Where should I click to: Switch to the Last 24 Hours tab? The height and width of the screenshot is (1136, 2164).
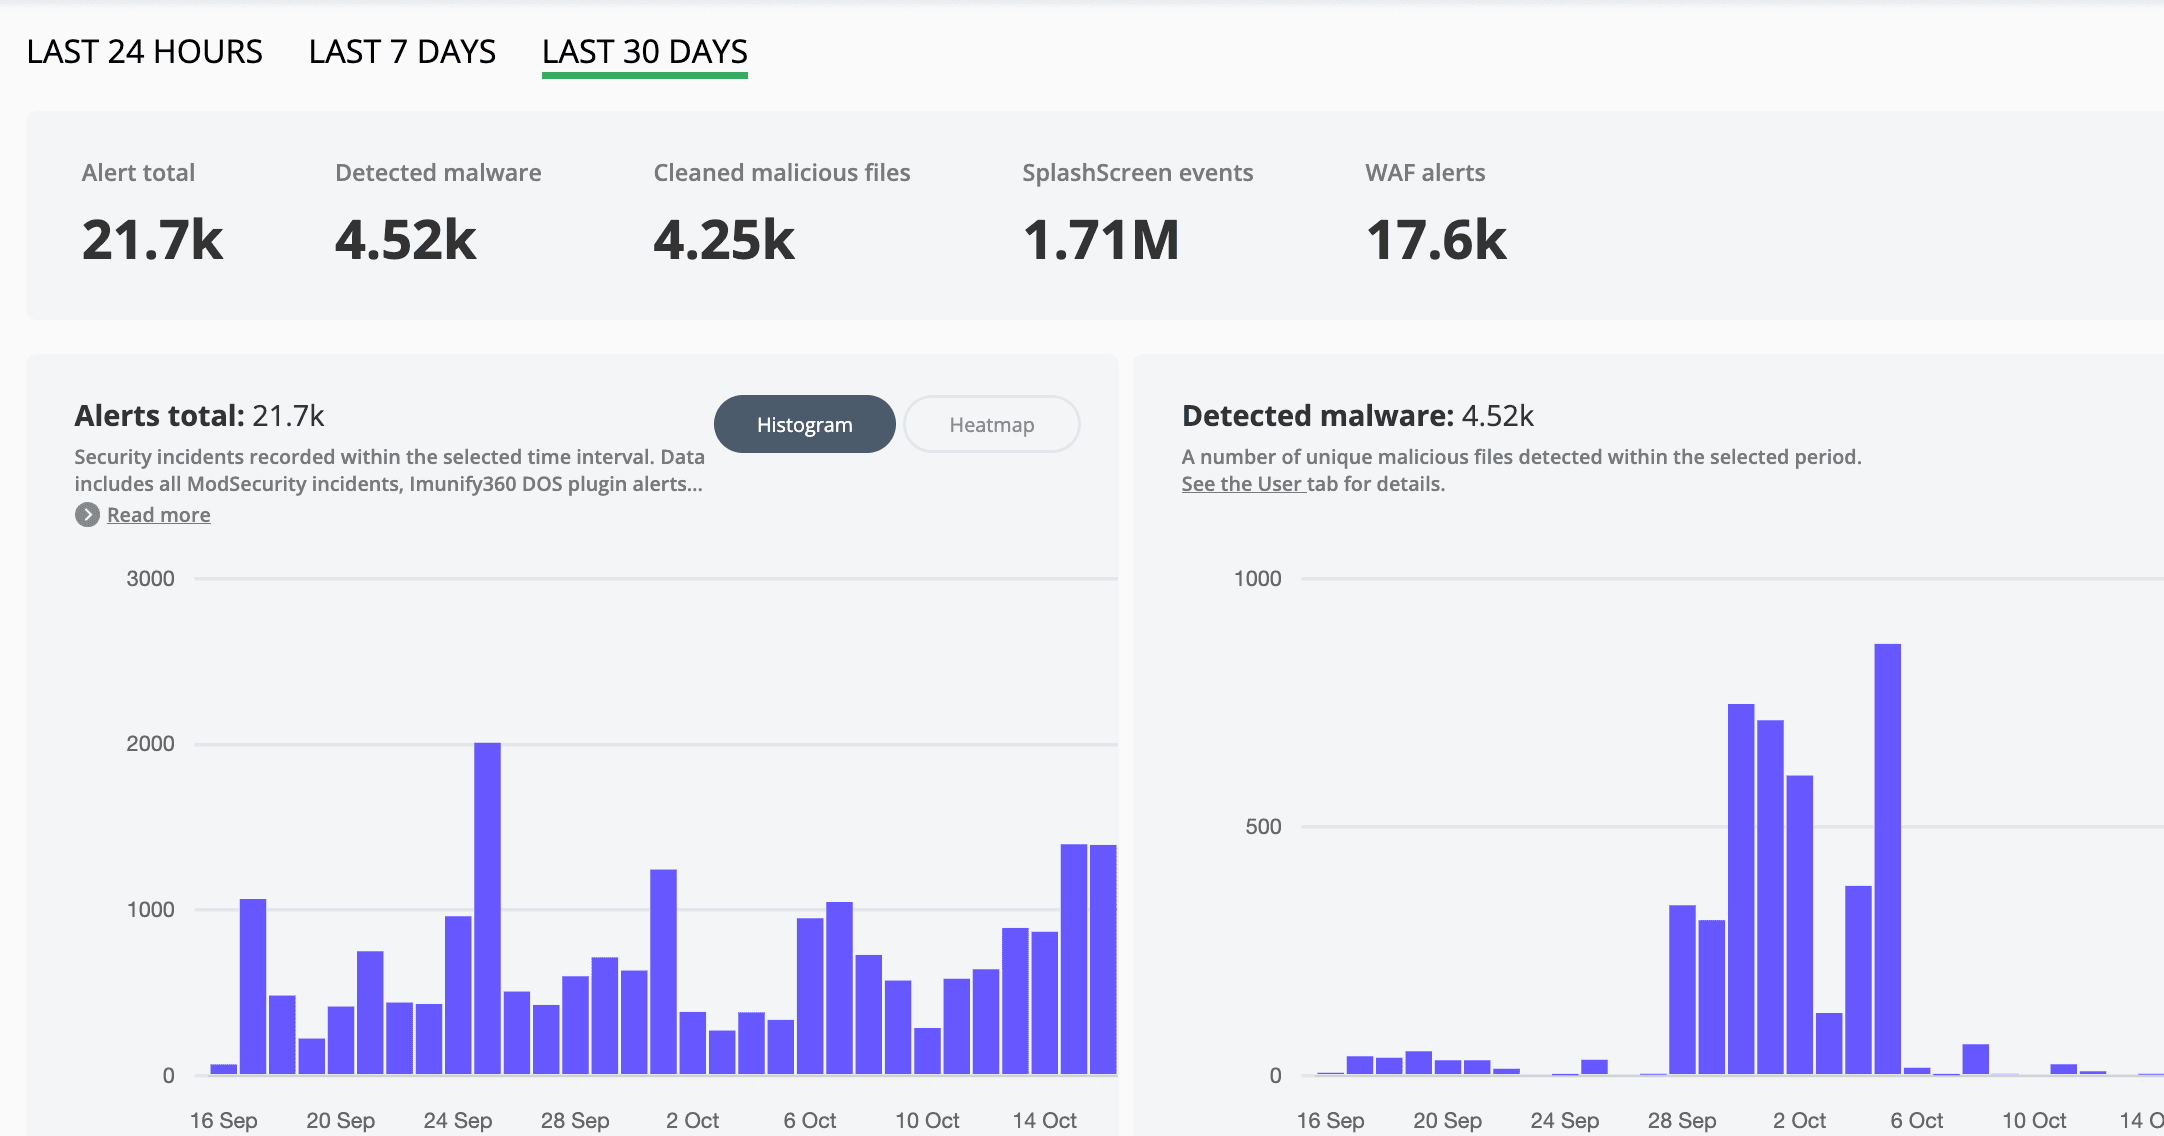click(x=145, y=52)
